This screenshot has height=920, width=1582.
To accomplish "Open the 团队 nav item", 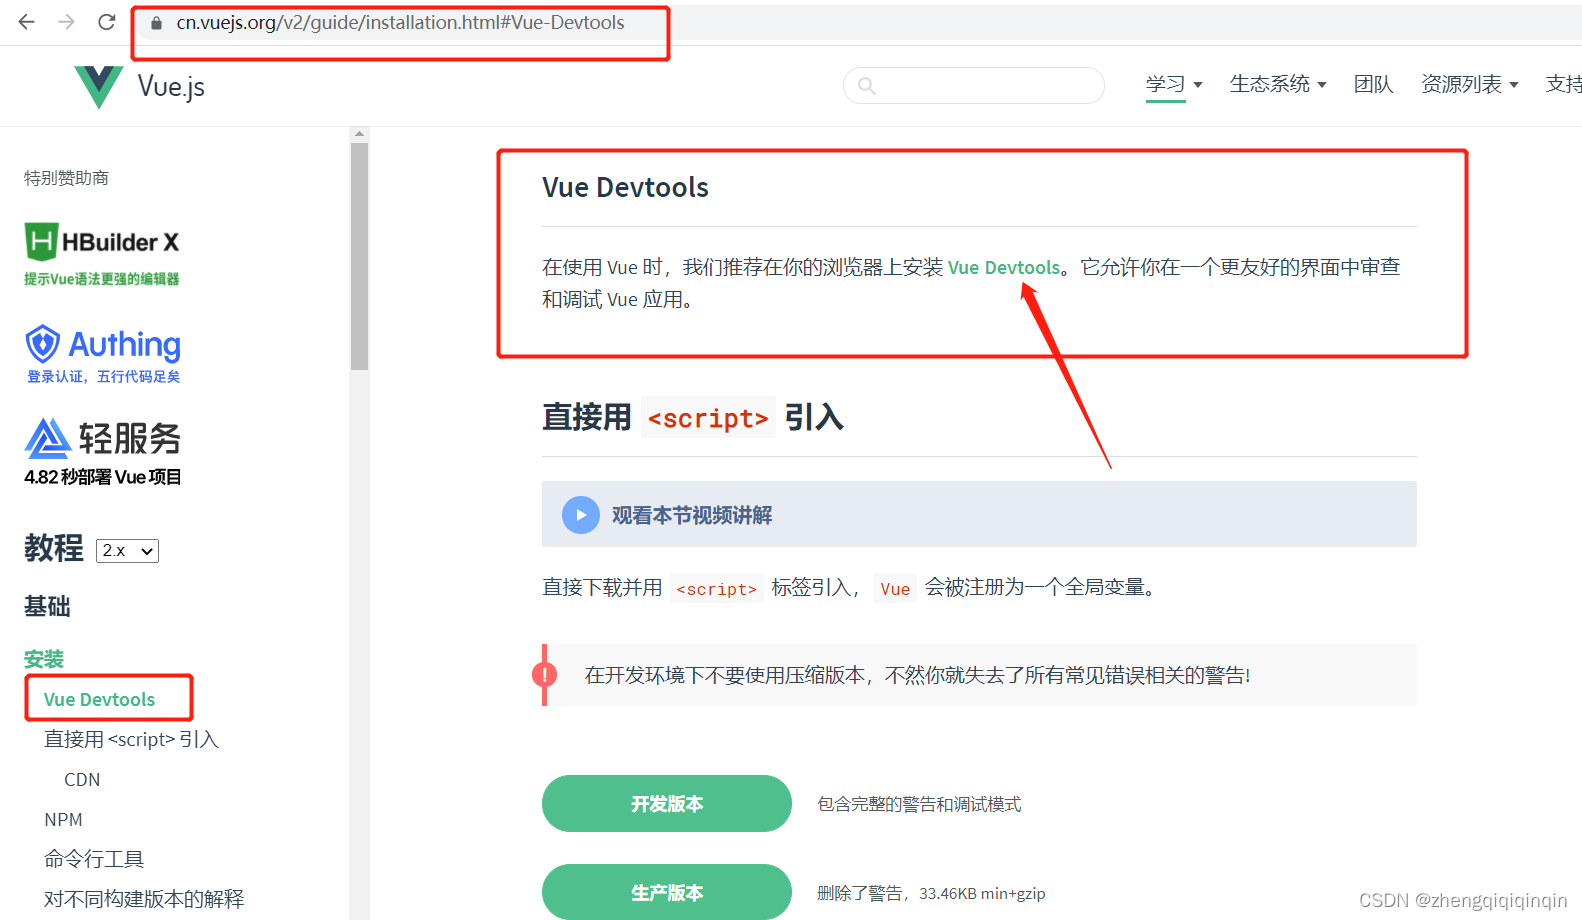I will pyautogui.click(x=1373, y=85).
